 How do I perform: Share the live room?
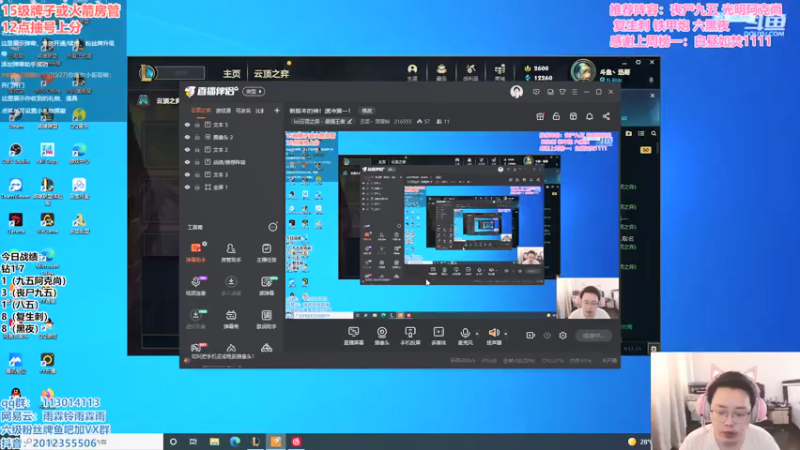pos(606,116)
